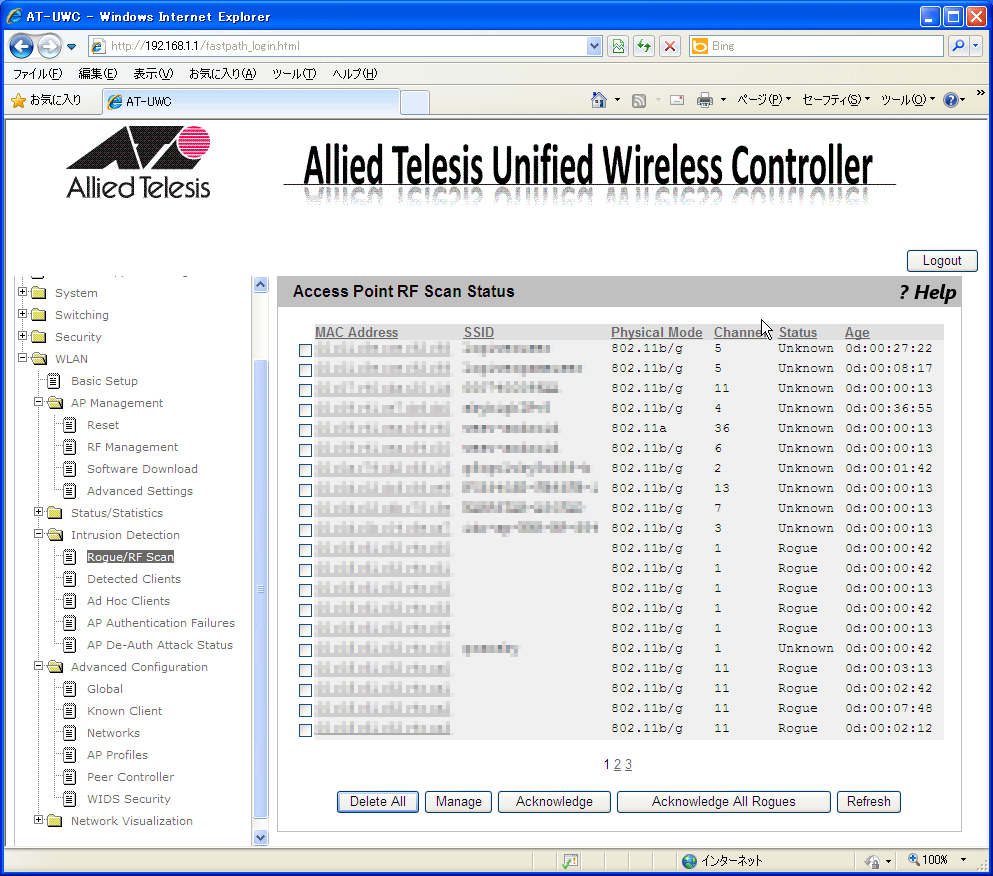Viewport: 993px width, 876px height.
Task: Expand the Status/Statistics folder
Action: tap(39, 512)
